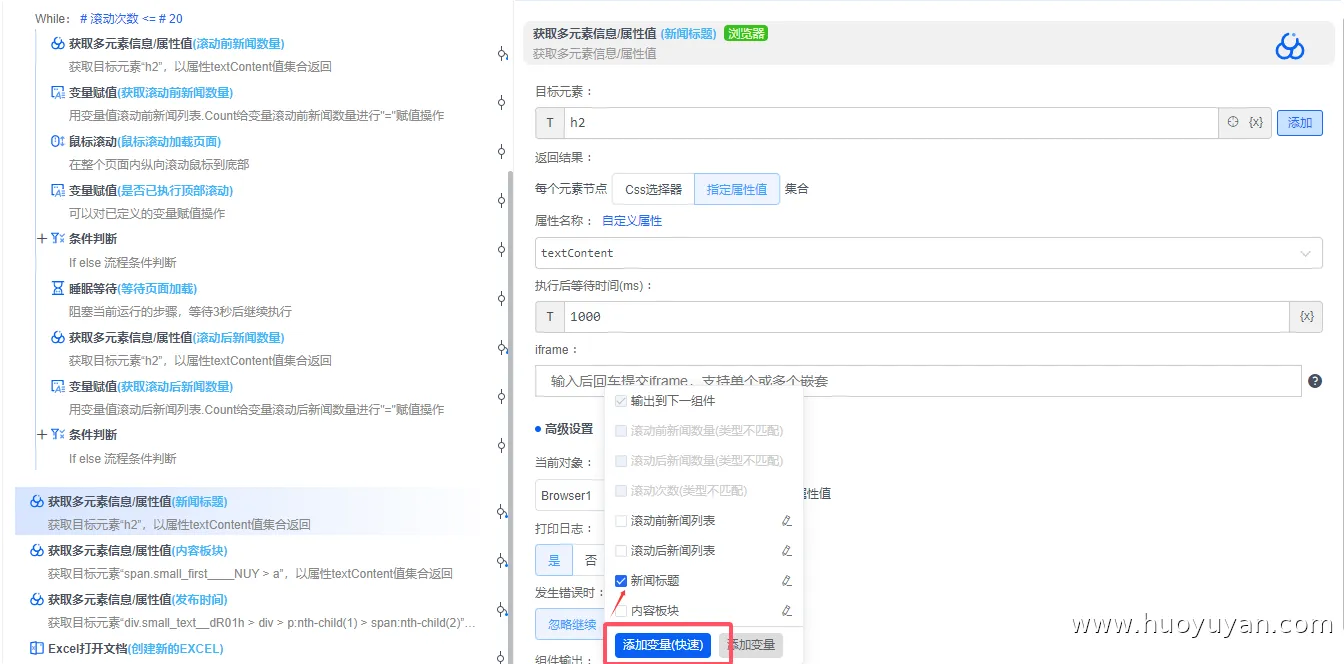Check the 内容板块 checkbox
The width and height of the screenshot is (1344, 664).
pos(622,610)
